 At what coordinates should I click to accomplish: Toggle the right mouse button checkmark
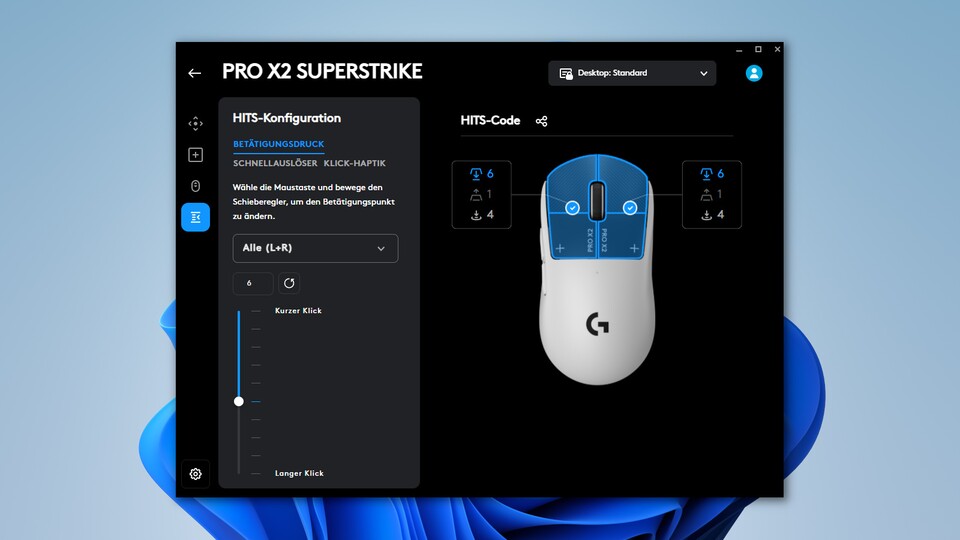(x=629, y=208)
